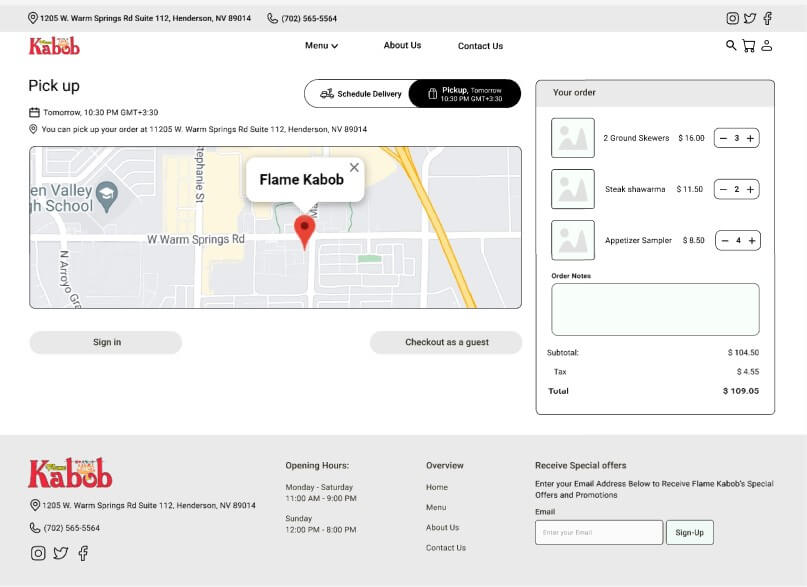Viewport: 807px width, 587px height.
Task: Open About Us link in footer
Action: [x=442, y=527]
